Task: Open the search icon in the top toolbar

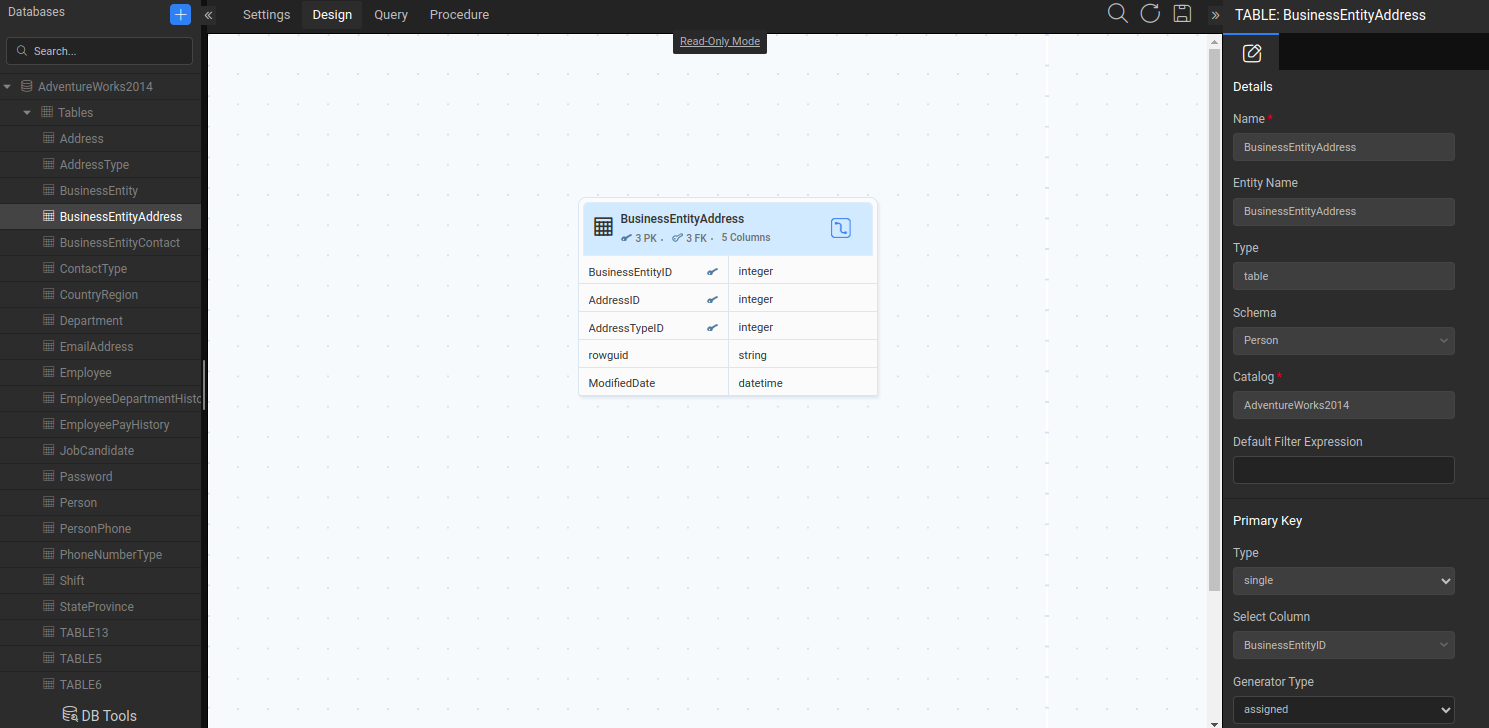Action: pos(1117,14)
